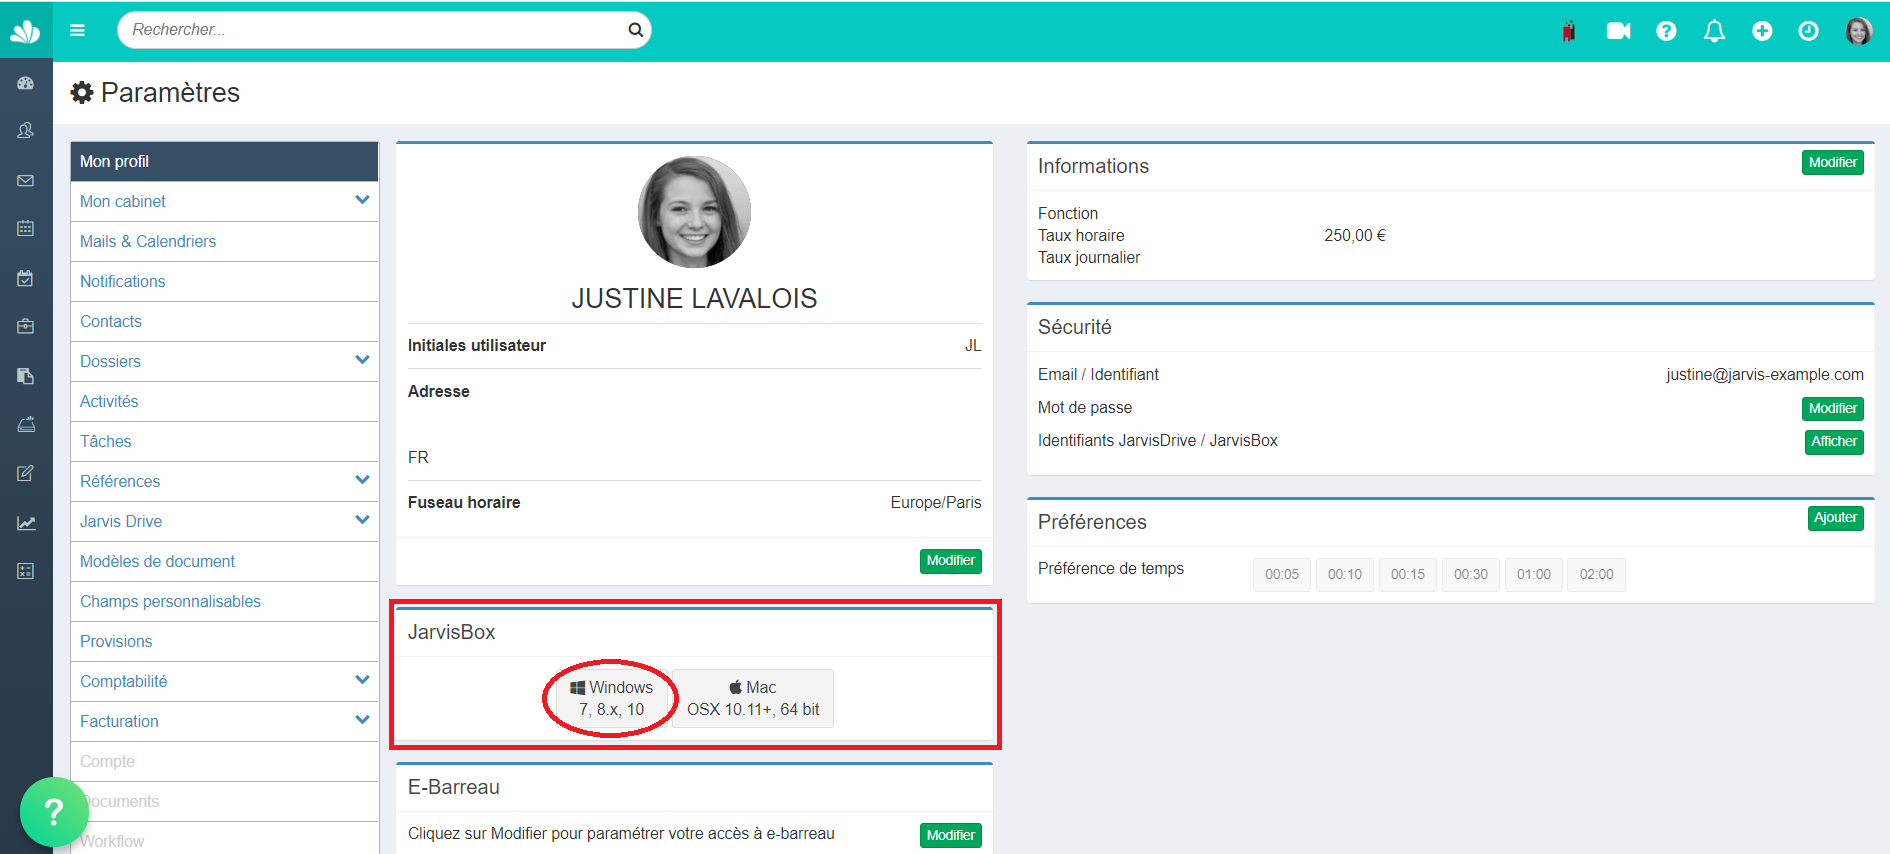Image resolution: width=1890 pixels, height=854 pixels.
Task: Click Afficher for JarvisDrive identifiers
Action: click(1833, 441)
